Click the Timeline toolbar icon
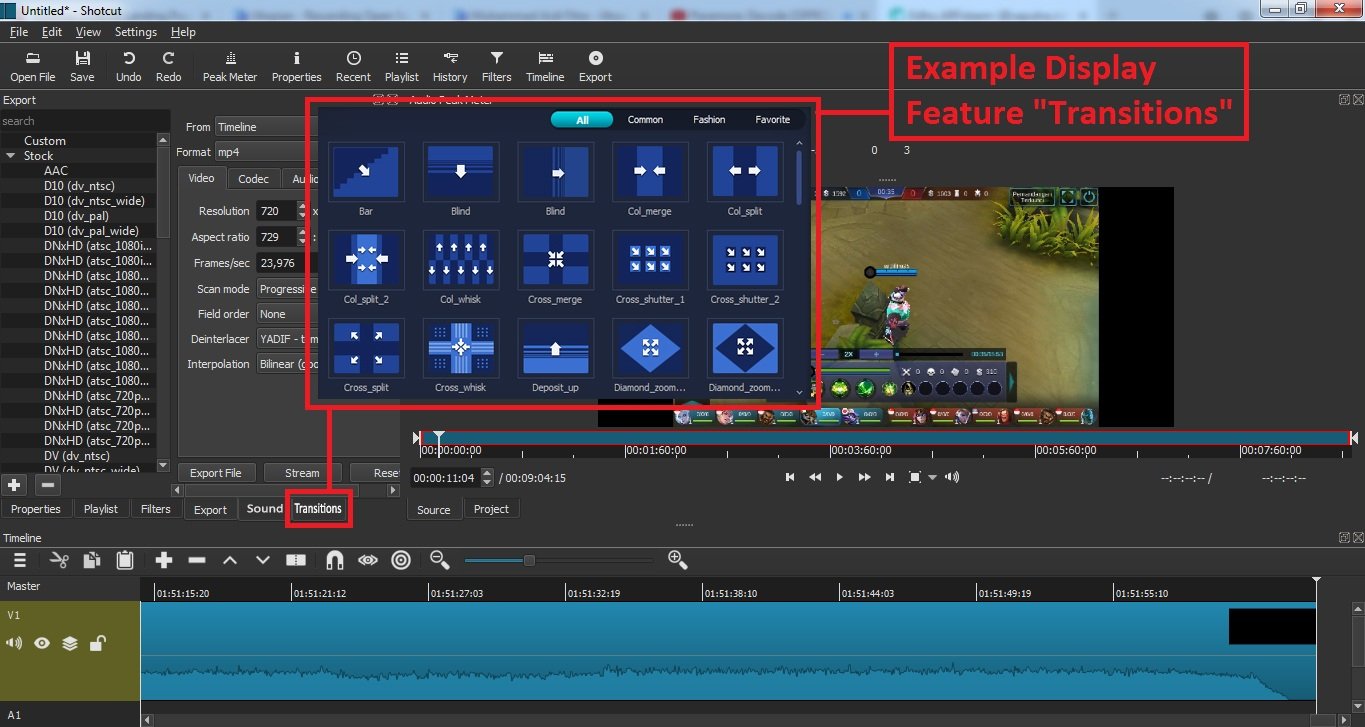Image resolution: width=1365 pixels, height=727 pixels. click(x=545, y=66)
